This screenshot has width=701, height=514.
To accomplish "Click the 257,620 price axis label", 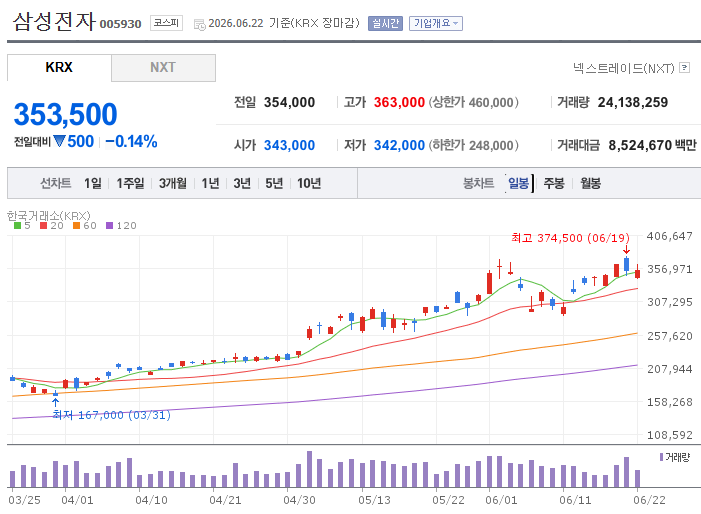I will 670,336.
